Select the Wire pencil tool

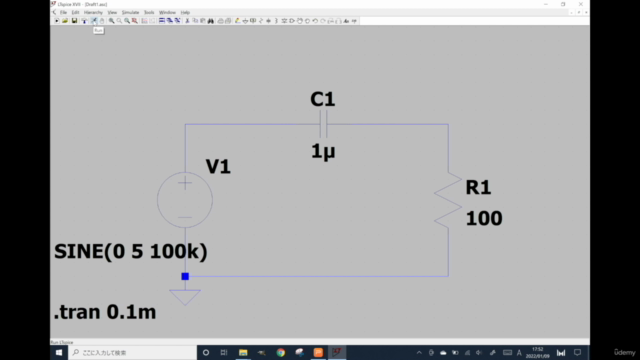click(238, 21)
